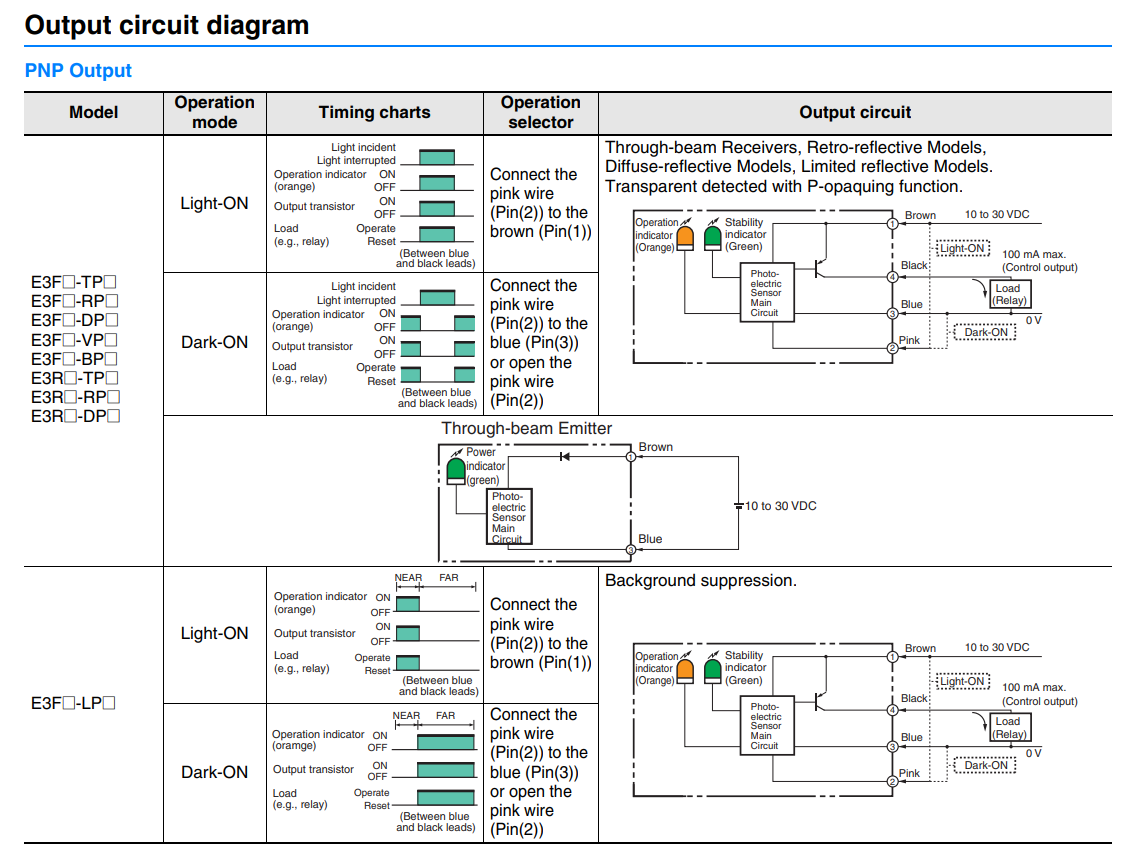Viewport: 1123px width, 850px height.
Task: Click the "Model" column header
Action: (x=94, y=112)
